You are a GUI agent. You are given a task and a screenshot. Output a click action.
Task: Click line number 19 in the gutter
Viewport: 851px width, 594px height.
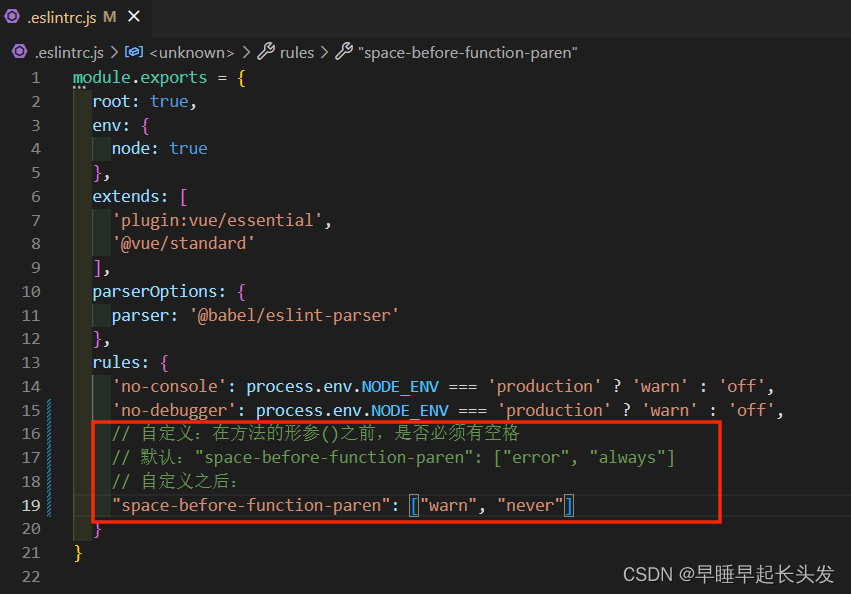tap(31, 505)
